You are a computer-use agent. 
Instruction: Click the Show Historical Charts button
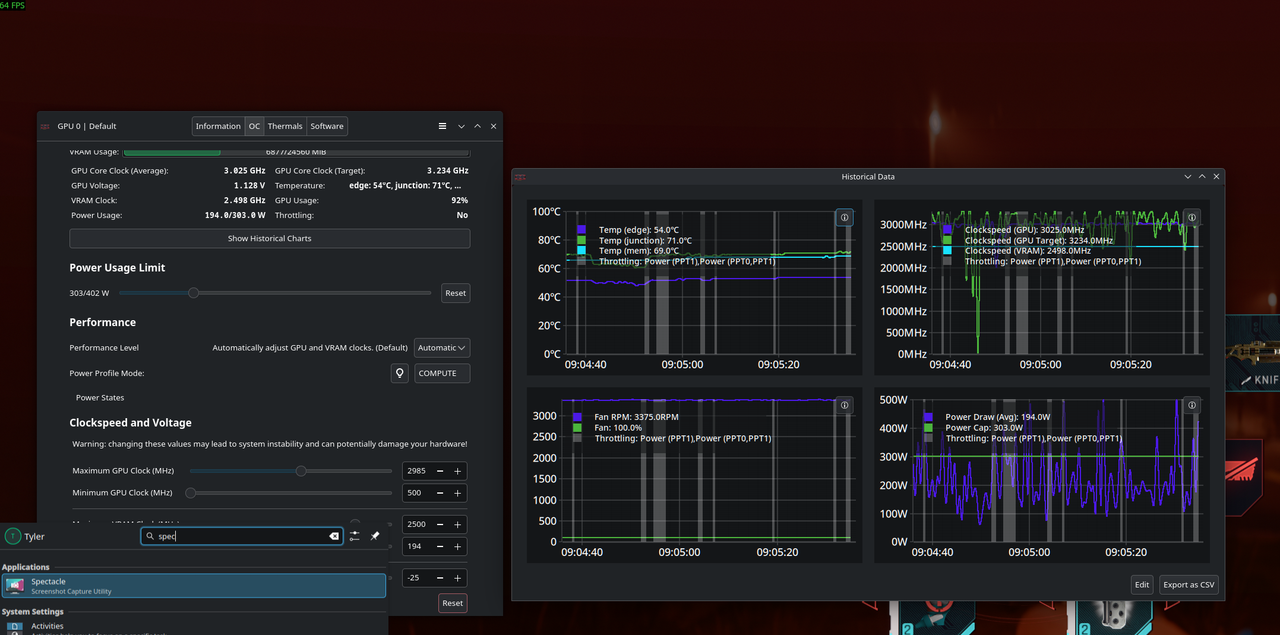269,238
